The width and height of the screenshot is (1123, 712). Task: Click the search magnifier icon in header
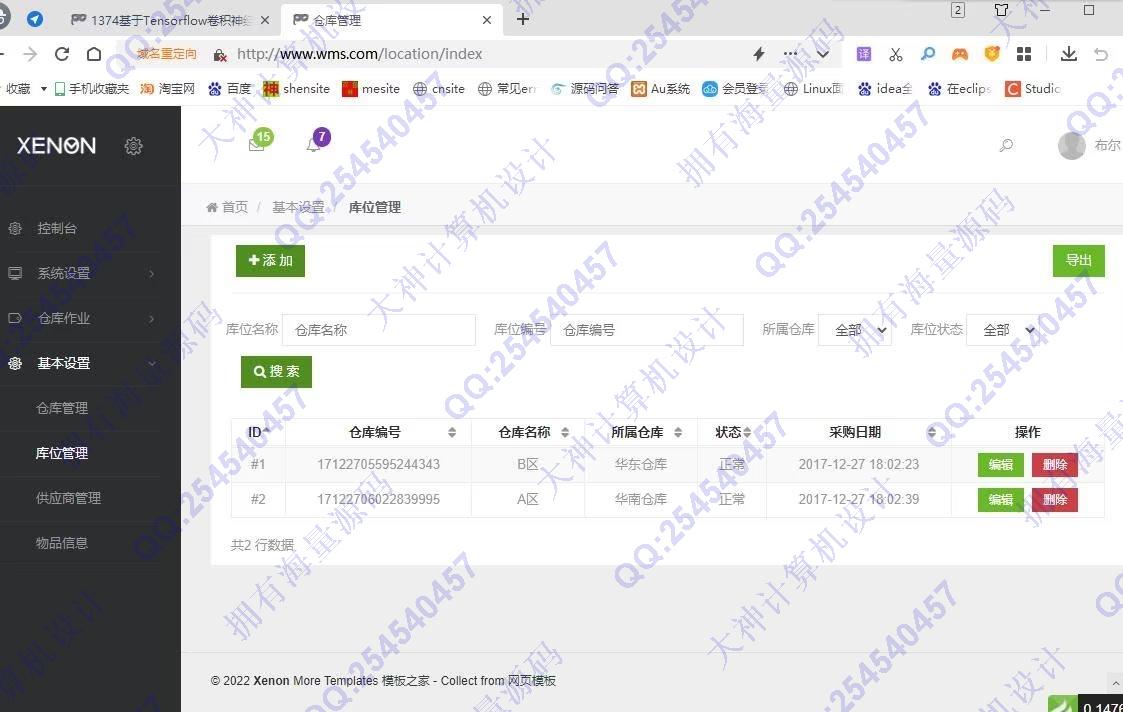[1006, 145]
